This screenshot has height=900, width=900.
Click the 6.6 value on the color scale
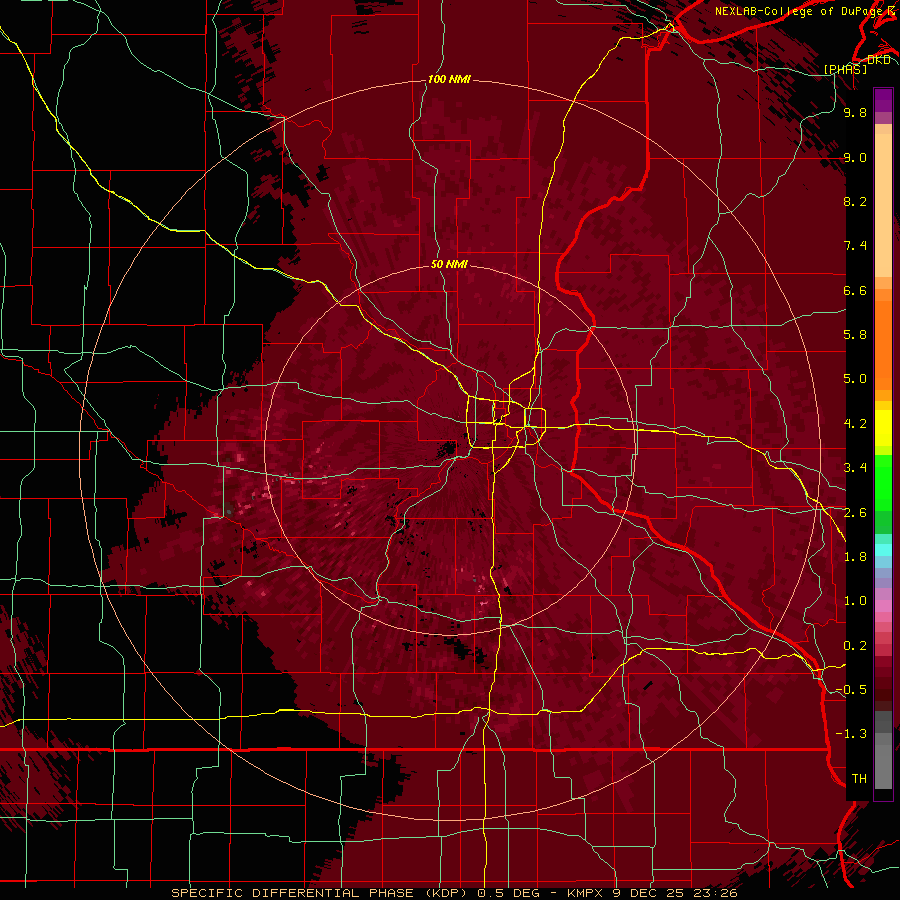click(x=855, y=290)
